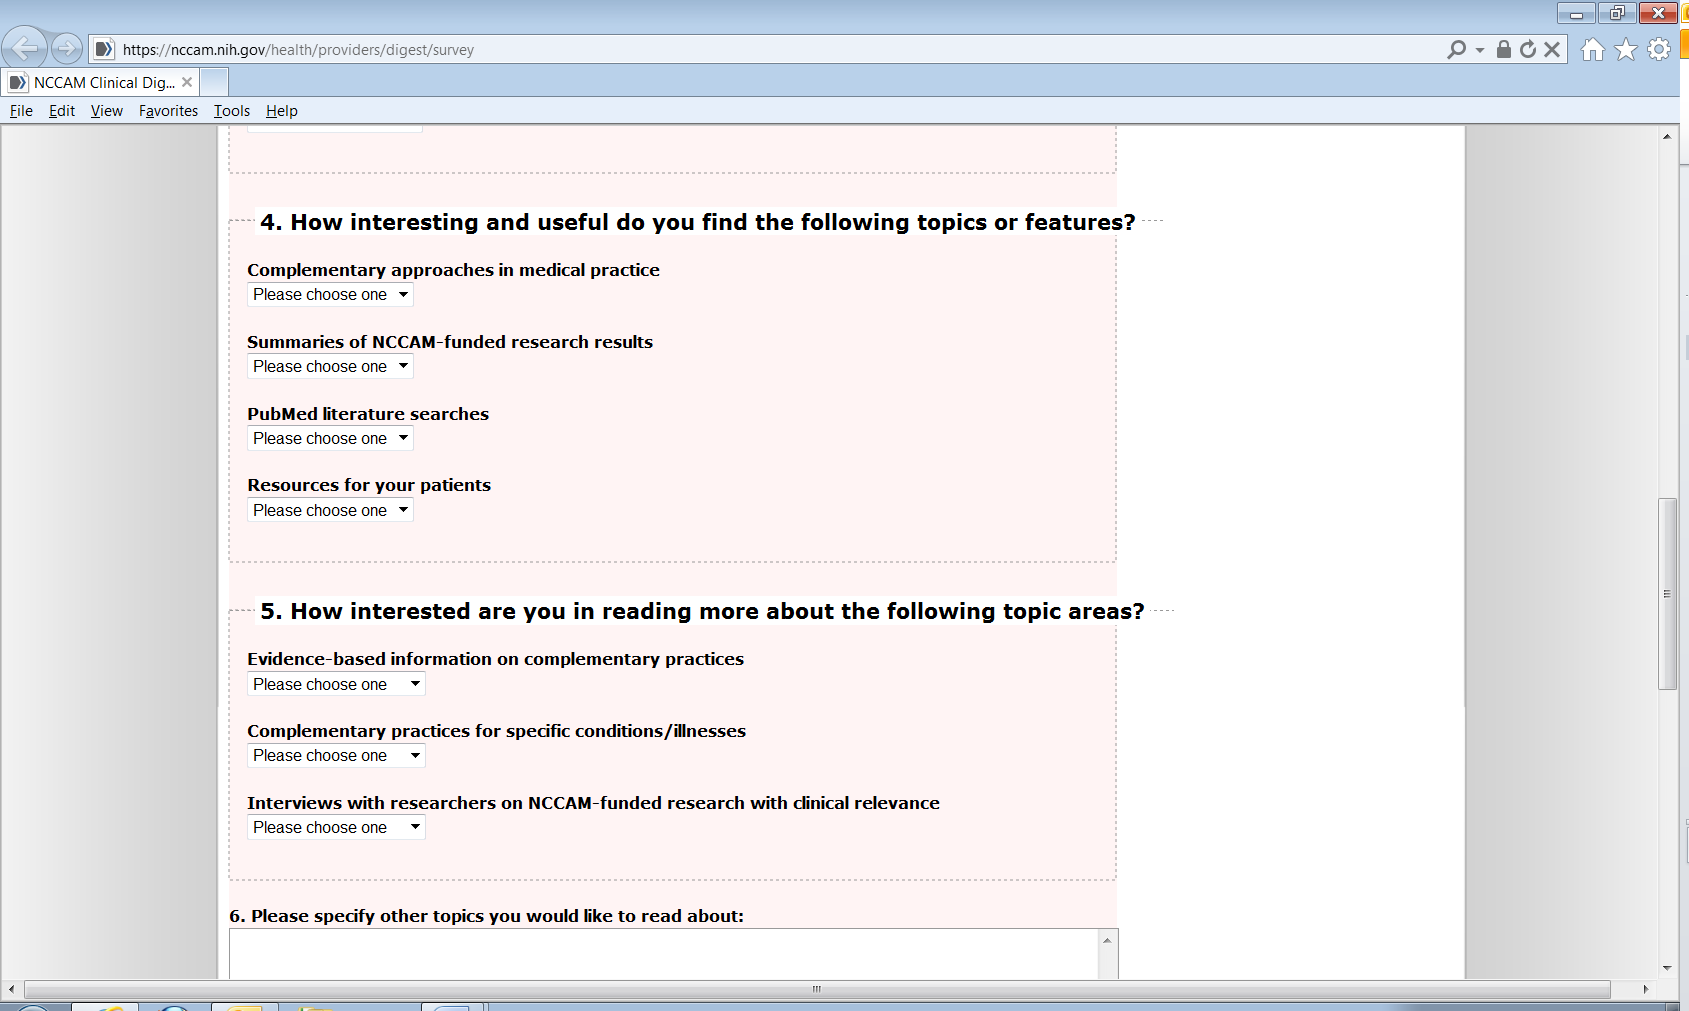Restore down the browser window
Screen dimensions: 1689x1011
coord(1617,13)
